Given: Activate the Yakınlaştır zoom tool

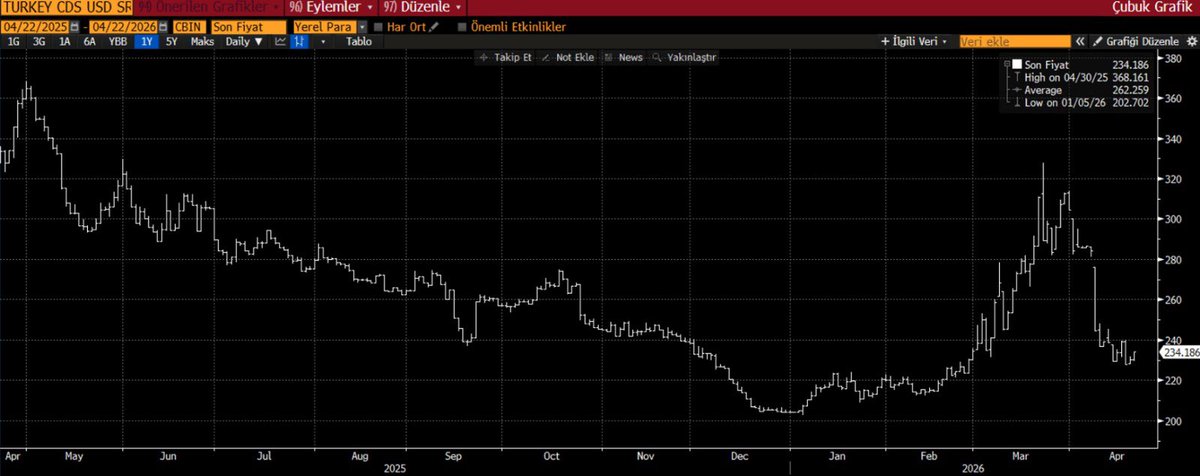Looking at the screenshot, I should 685,57.
